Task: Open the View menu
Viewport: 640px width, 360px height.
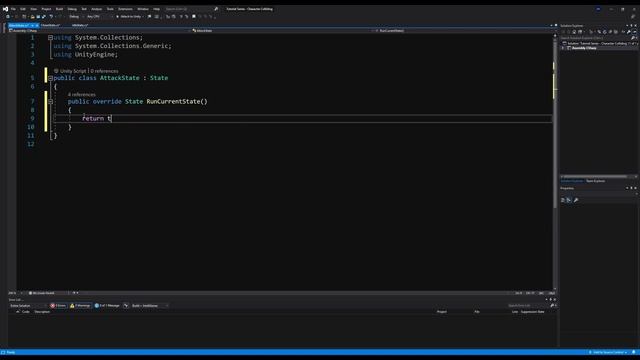Action: [33, 9]
